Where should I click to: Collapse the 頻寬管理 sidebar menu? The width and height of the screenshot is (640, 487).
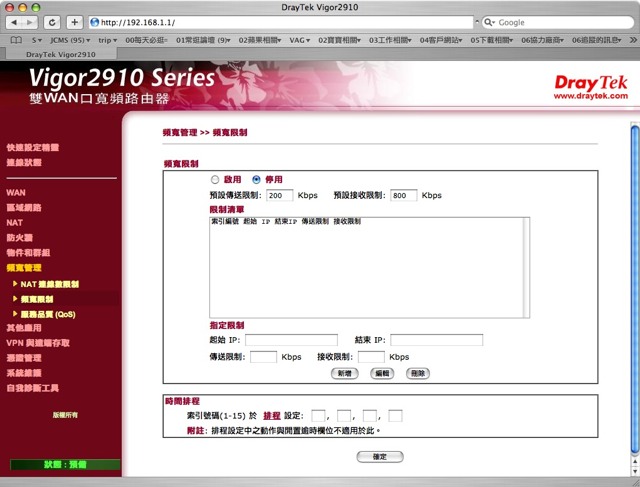point(24,268)
